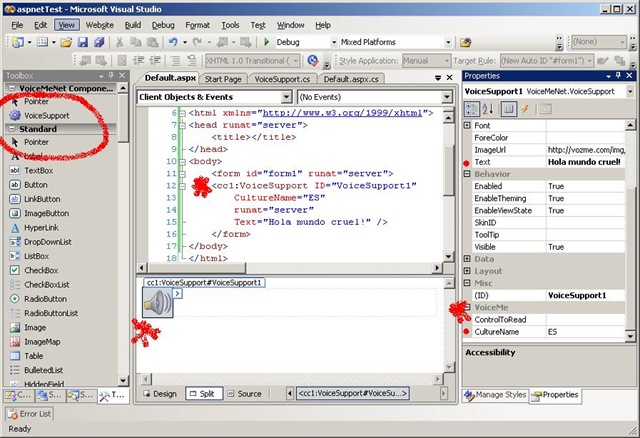
Task: Click the Open File folder icon
Action: point(66,42)
